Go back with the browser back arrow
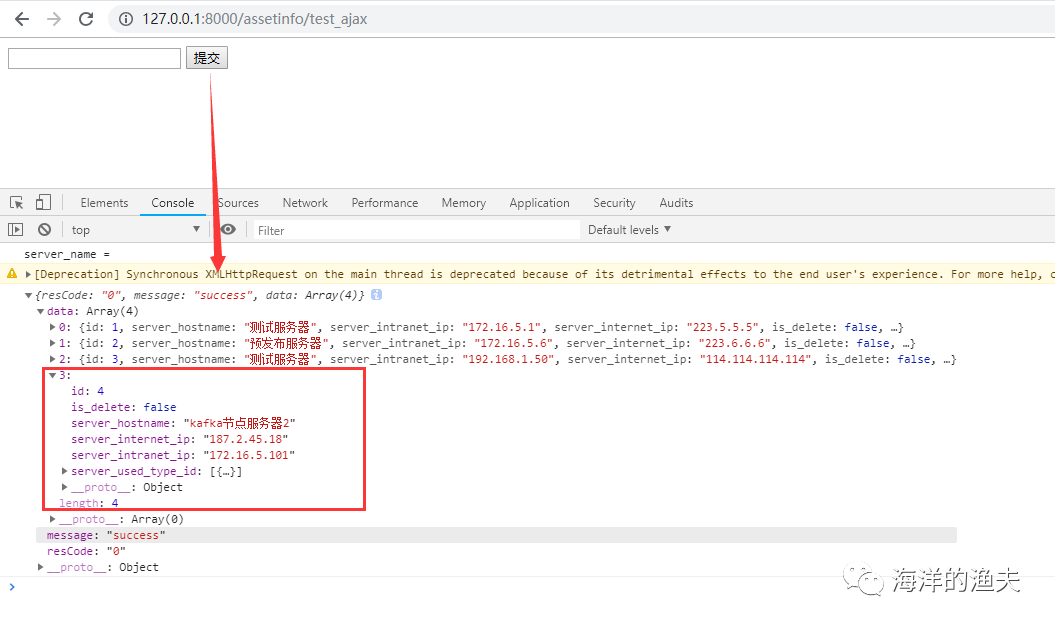 [x=22, y=19]
